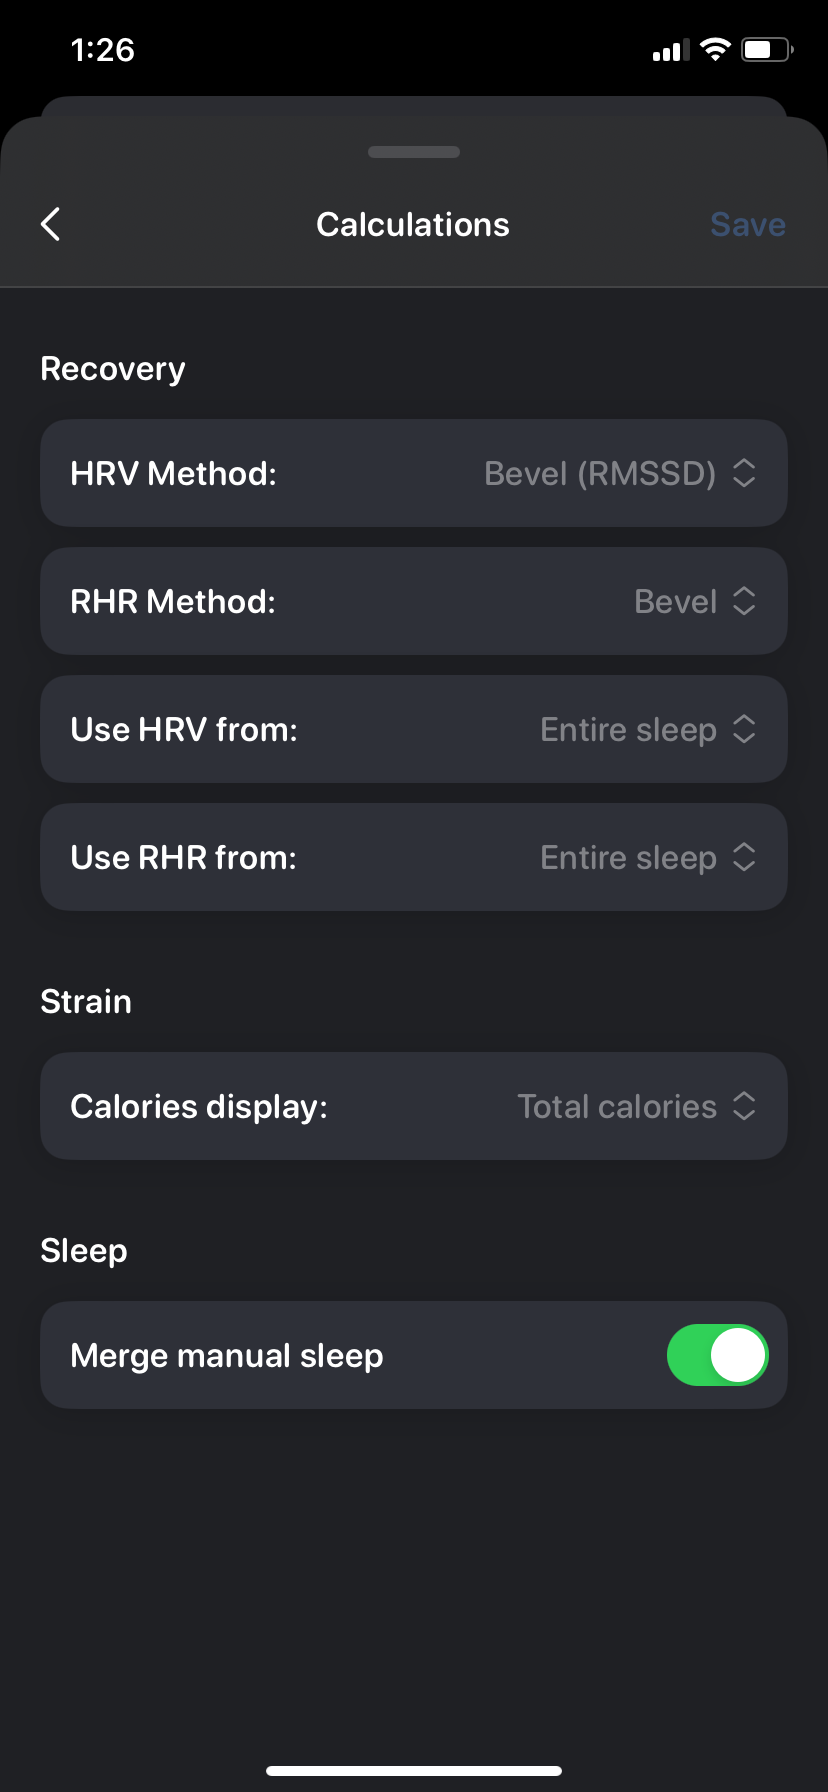Tap the battery indicator icon
Viewport: 828px width, 1792px height.
[x=767, y=49]
